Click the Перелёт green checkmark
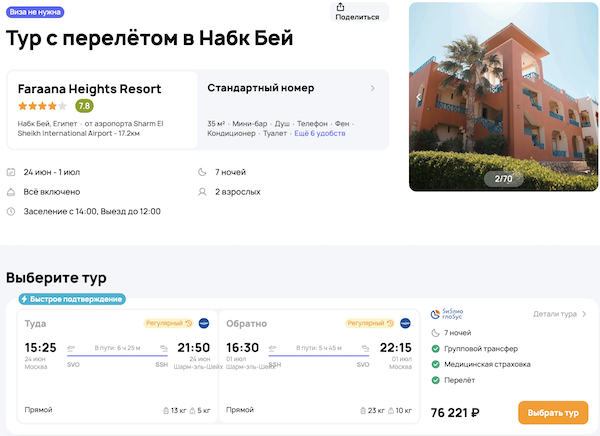Screen dimensions: 600x436 [435, 381]
